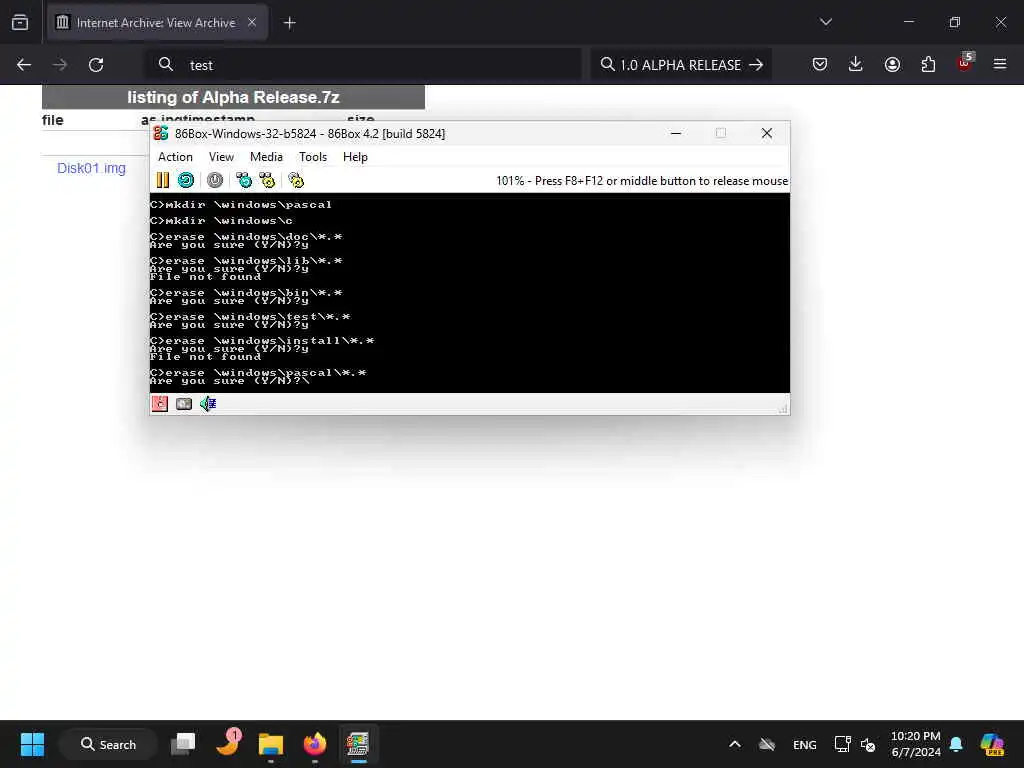Image resolution: width=1024 pixels, height=768 pixels.
Task: Click the hard disk status icon
Action: click(x=184, y=404)
